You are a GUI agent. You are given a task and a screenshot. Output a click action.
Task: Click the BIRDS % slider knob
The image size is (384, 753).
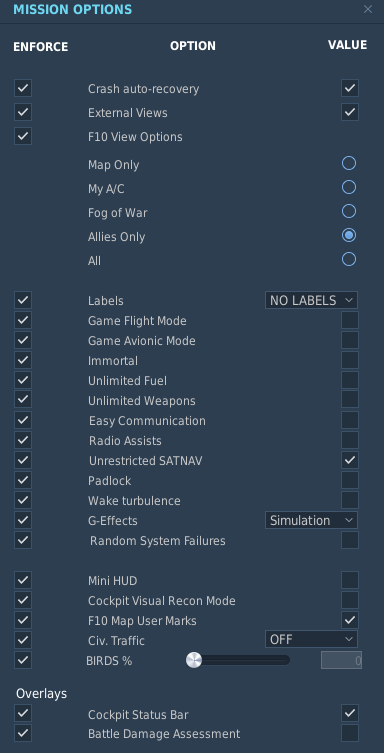coord(194,660)
